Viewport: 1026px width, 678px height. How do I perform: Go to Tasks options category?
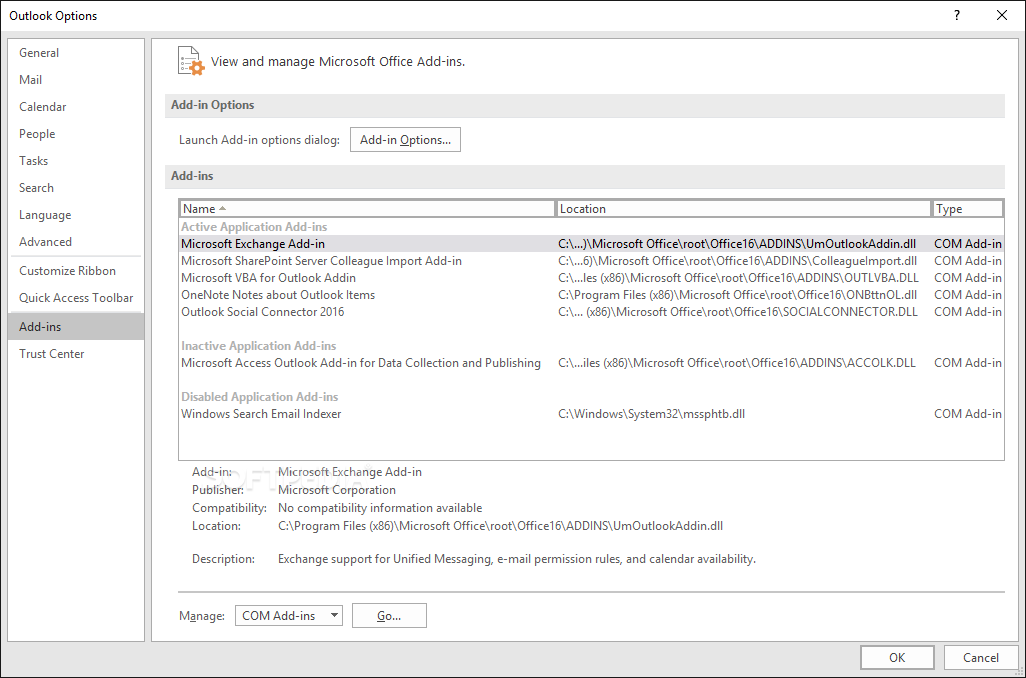(76, 160)
